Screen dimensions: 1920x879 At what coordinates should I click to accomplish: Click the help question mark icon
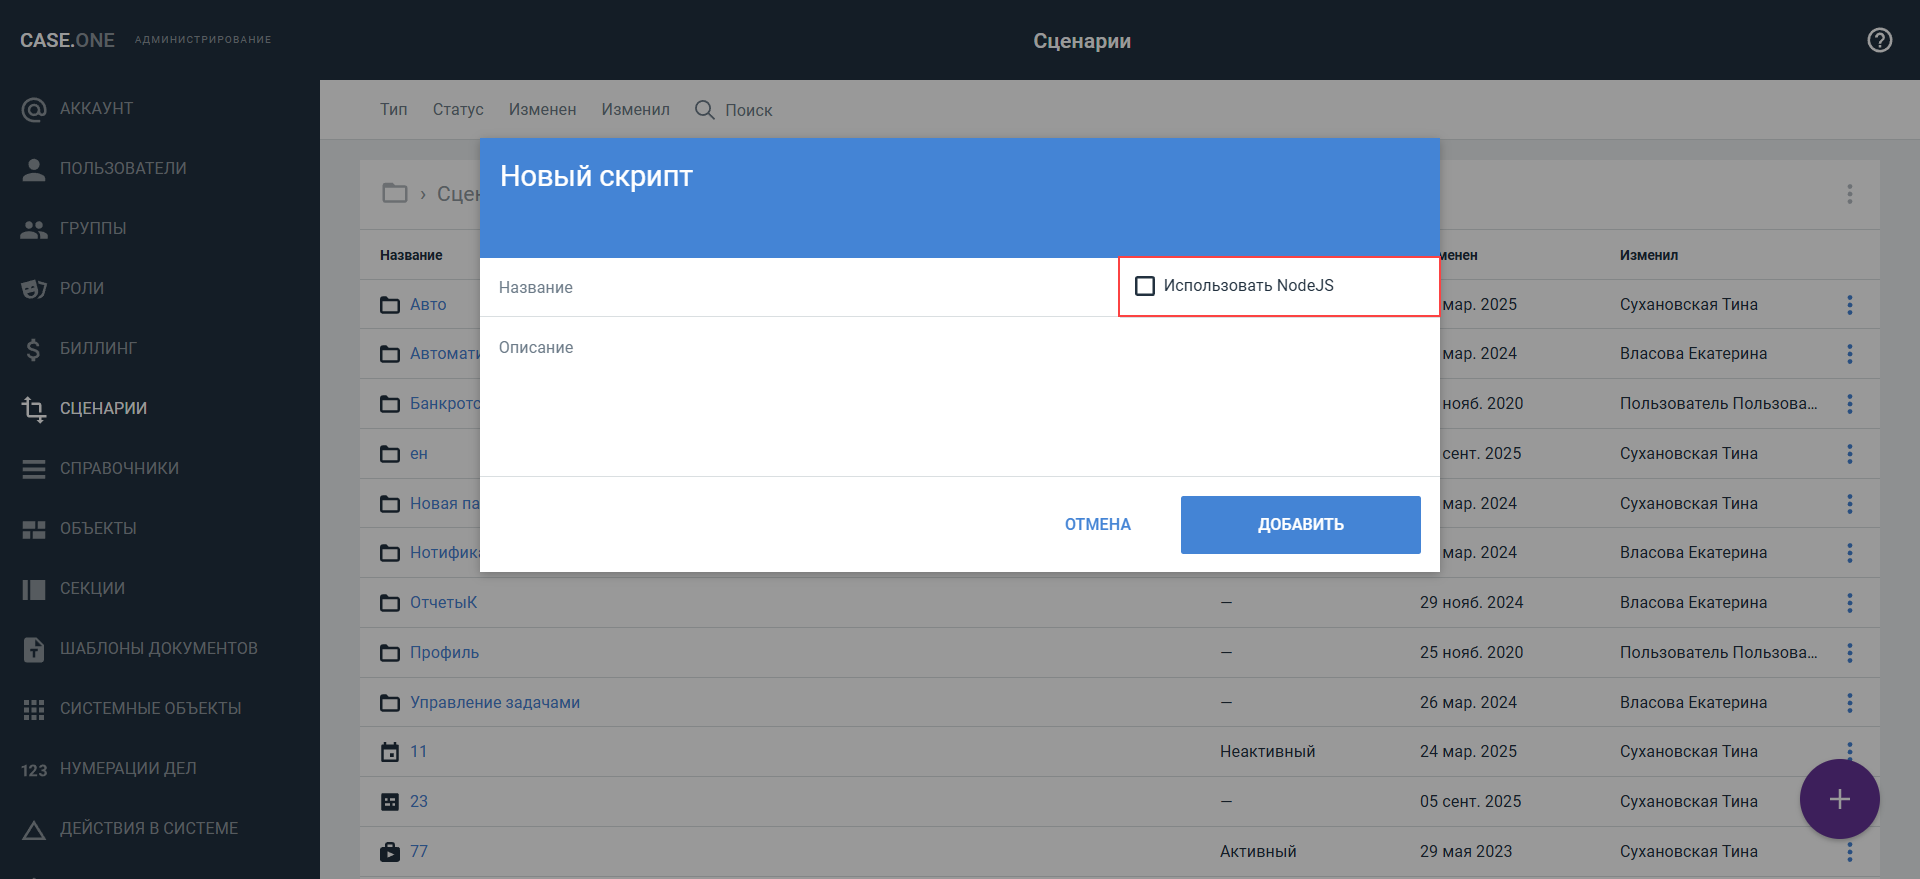tap(1879, 40)
